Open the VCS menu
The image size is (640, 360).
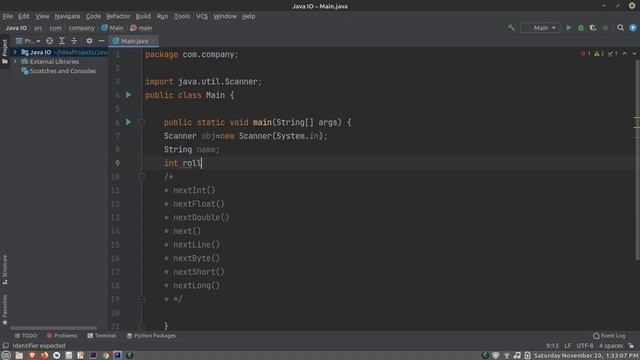point(202,16)
